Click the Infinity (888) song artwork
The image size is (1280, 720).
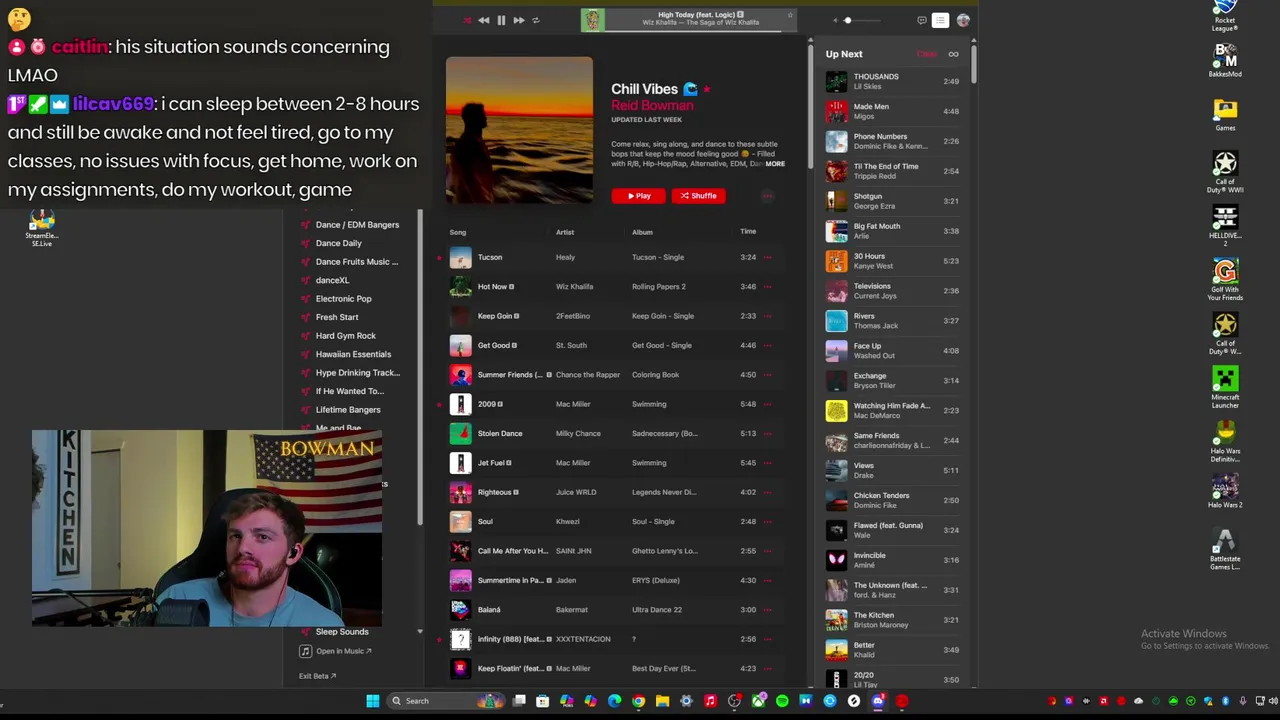point(460,639)
